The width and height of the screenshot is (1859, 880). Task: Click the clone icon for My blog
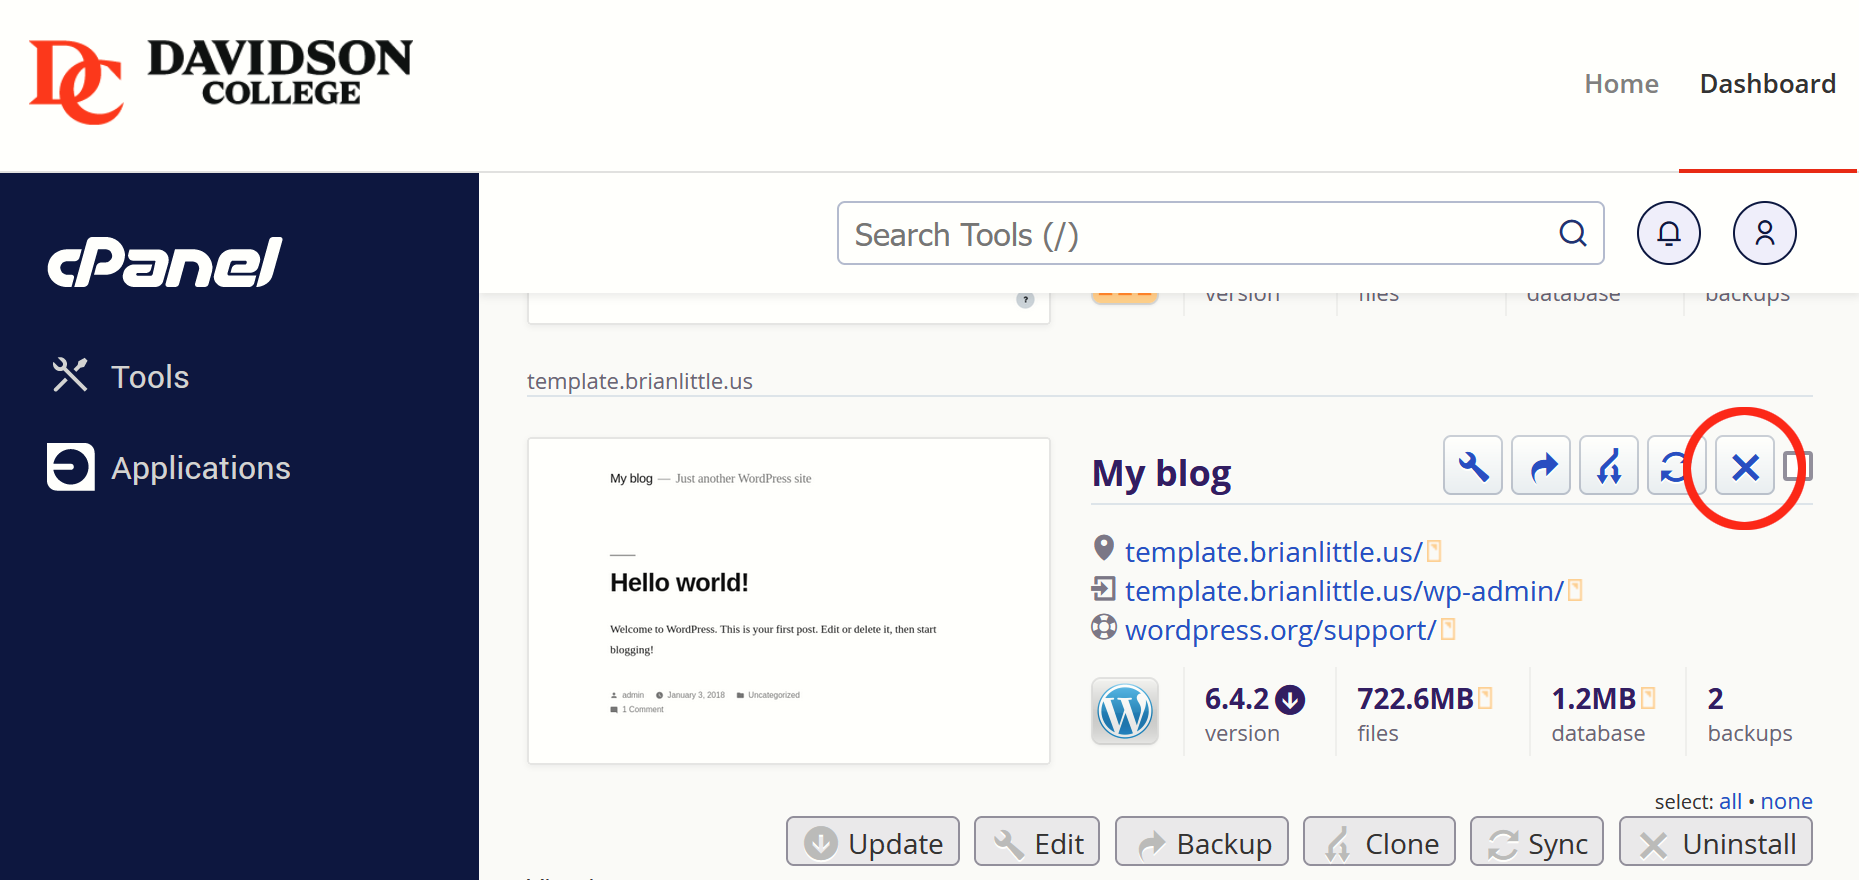point(1608,466)
